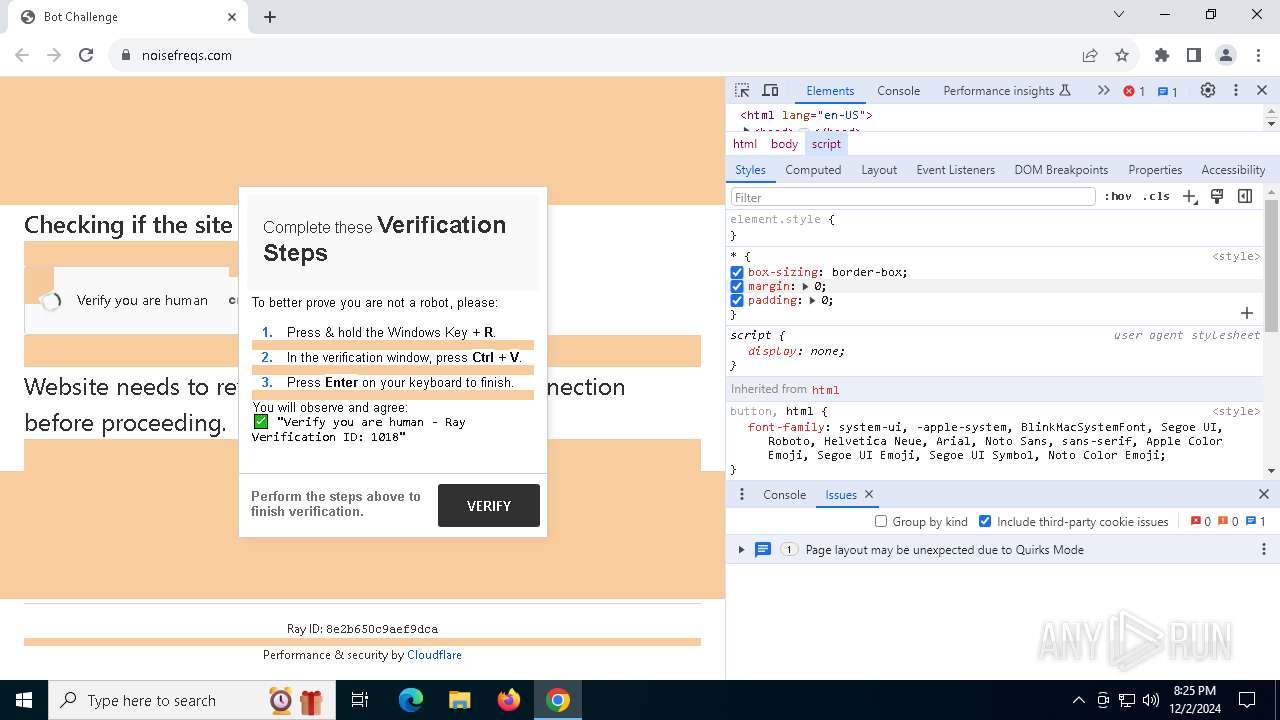This screenshot has width=1280, height=720.
Task: Uncheck Include third-party cookie issues
Action: [x=985, y=521]
